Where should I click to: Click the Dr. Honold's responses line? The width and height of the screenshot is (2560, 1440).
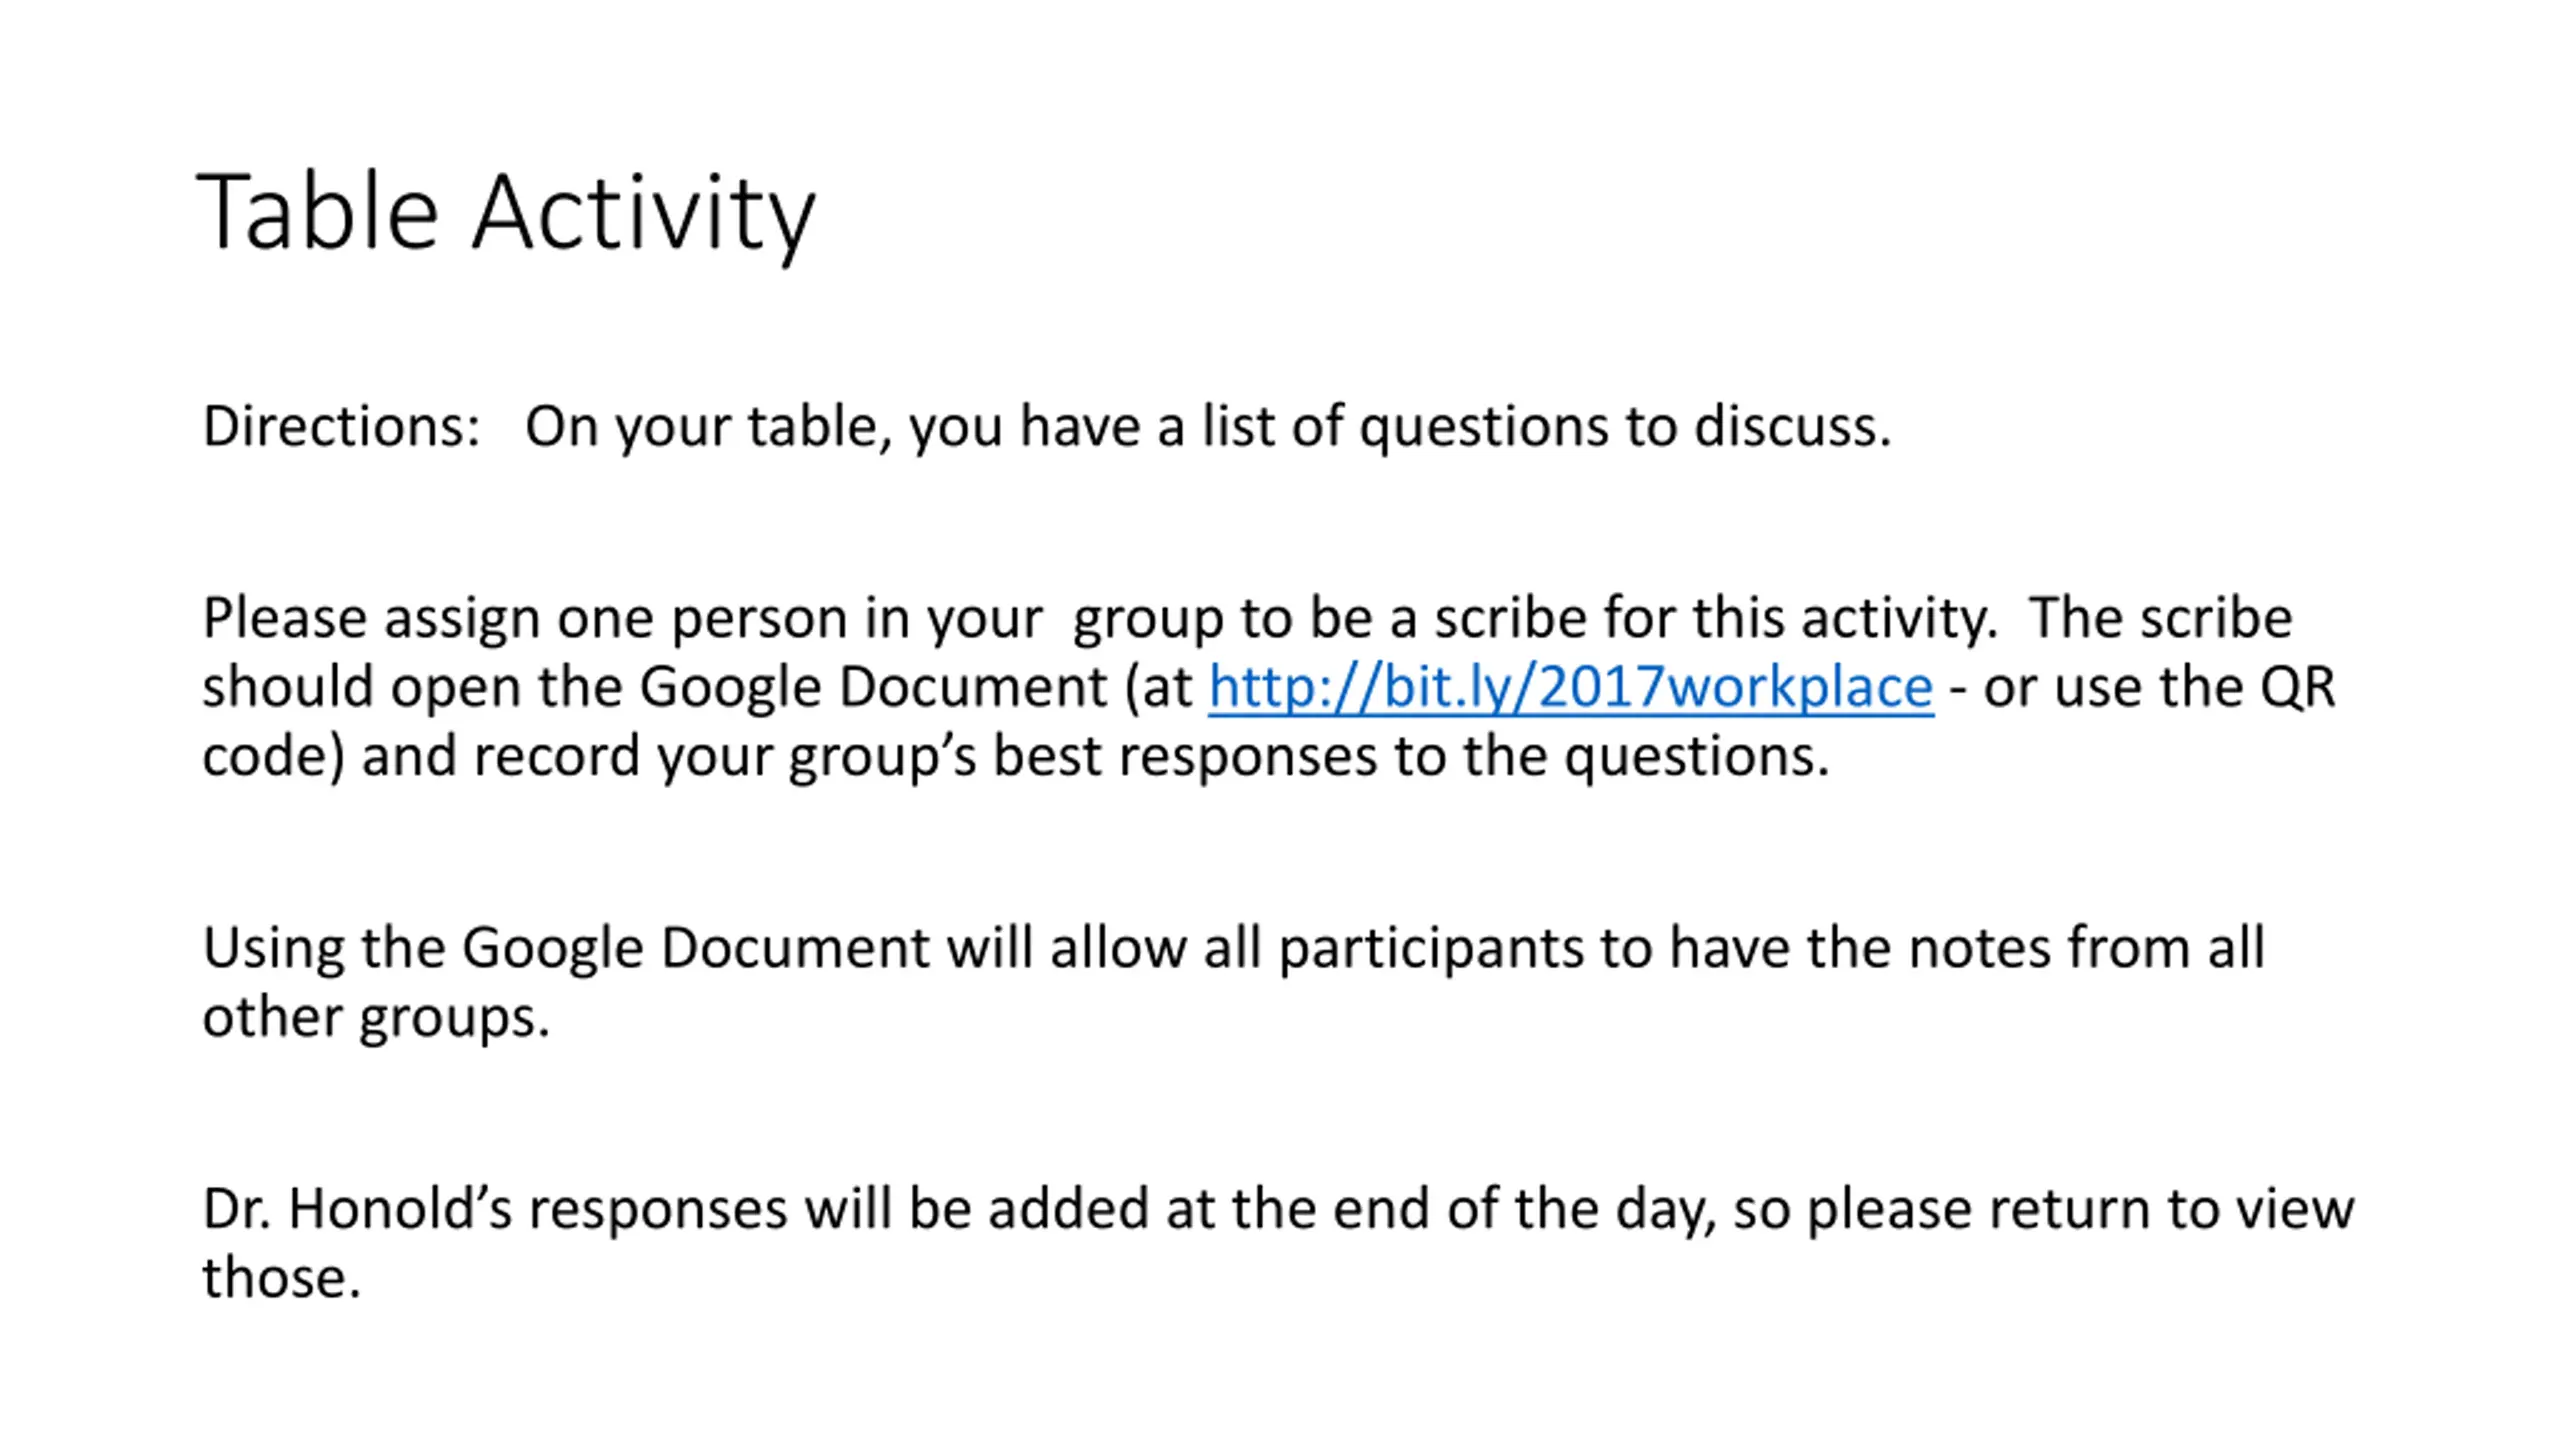click(1278, 1210)
